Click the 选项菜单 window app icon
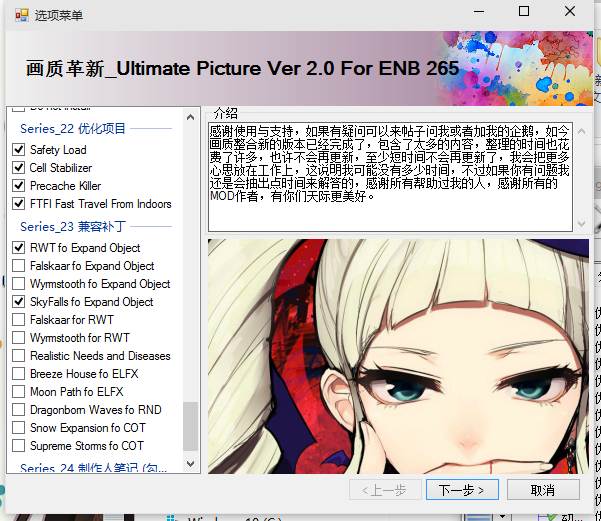The height and width of the screenshot is (521, 601). 21,15
